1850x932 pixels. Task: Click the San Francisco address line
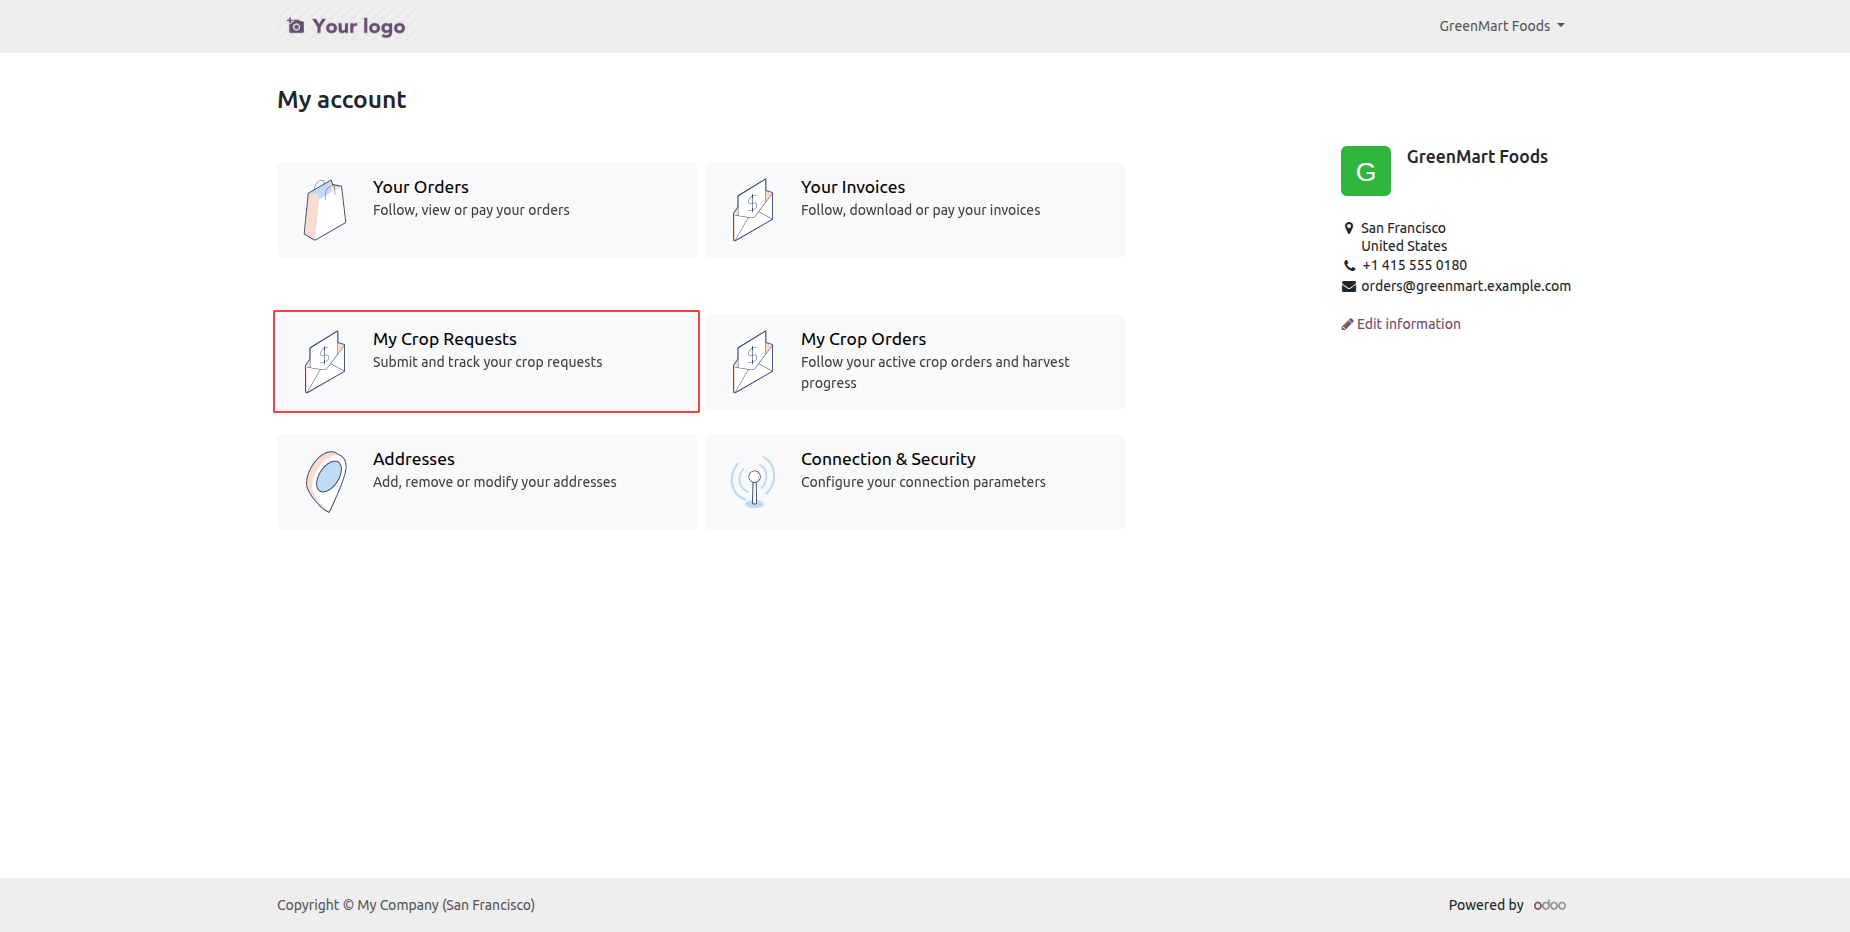pyautogui.click(x=1403, y=228)
